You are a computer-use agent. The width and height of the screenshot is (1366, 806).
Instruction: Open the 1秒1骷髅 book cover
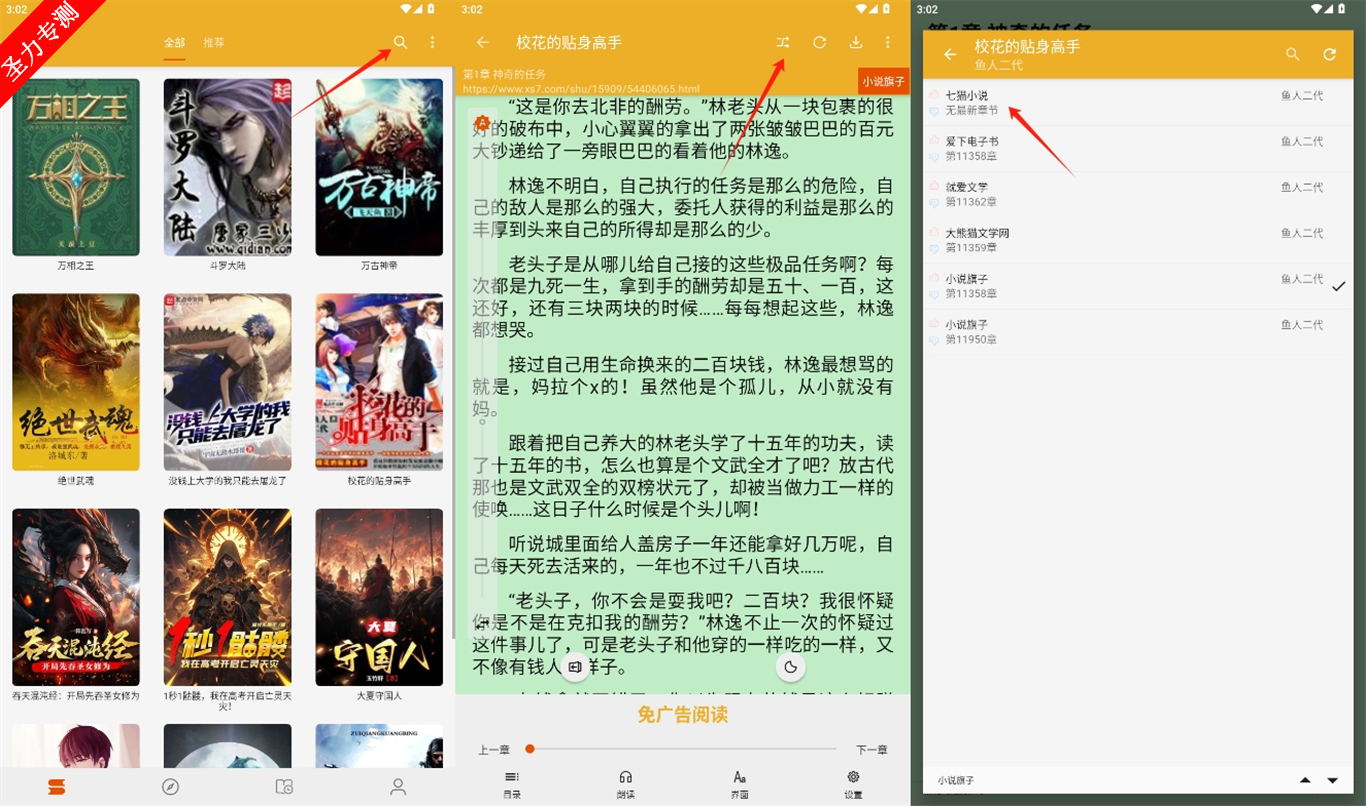pyautogui.click(x=228, y=597)
